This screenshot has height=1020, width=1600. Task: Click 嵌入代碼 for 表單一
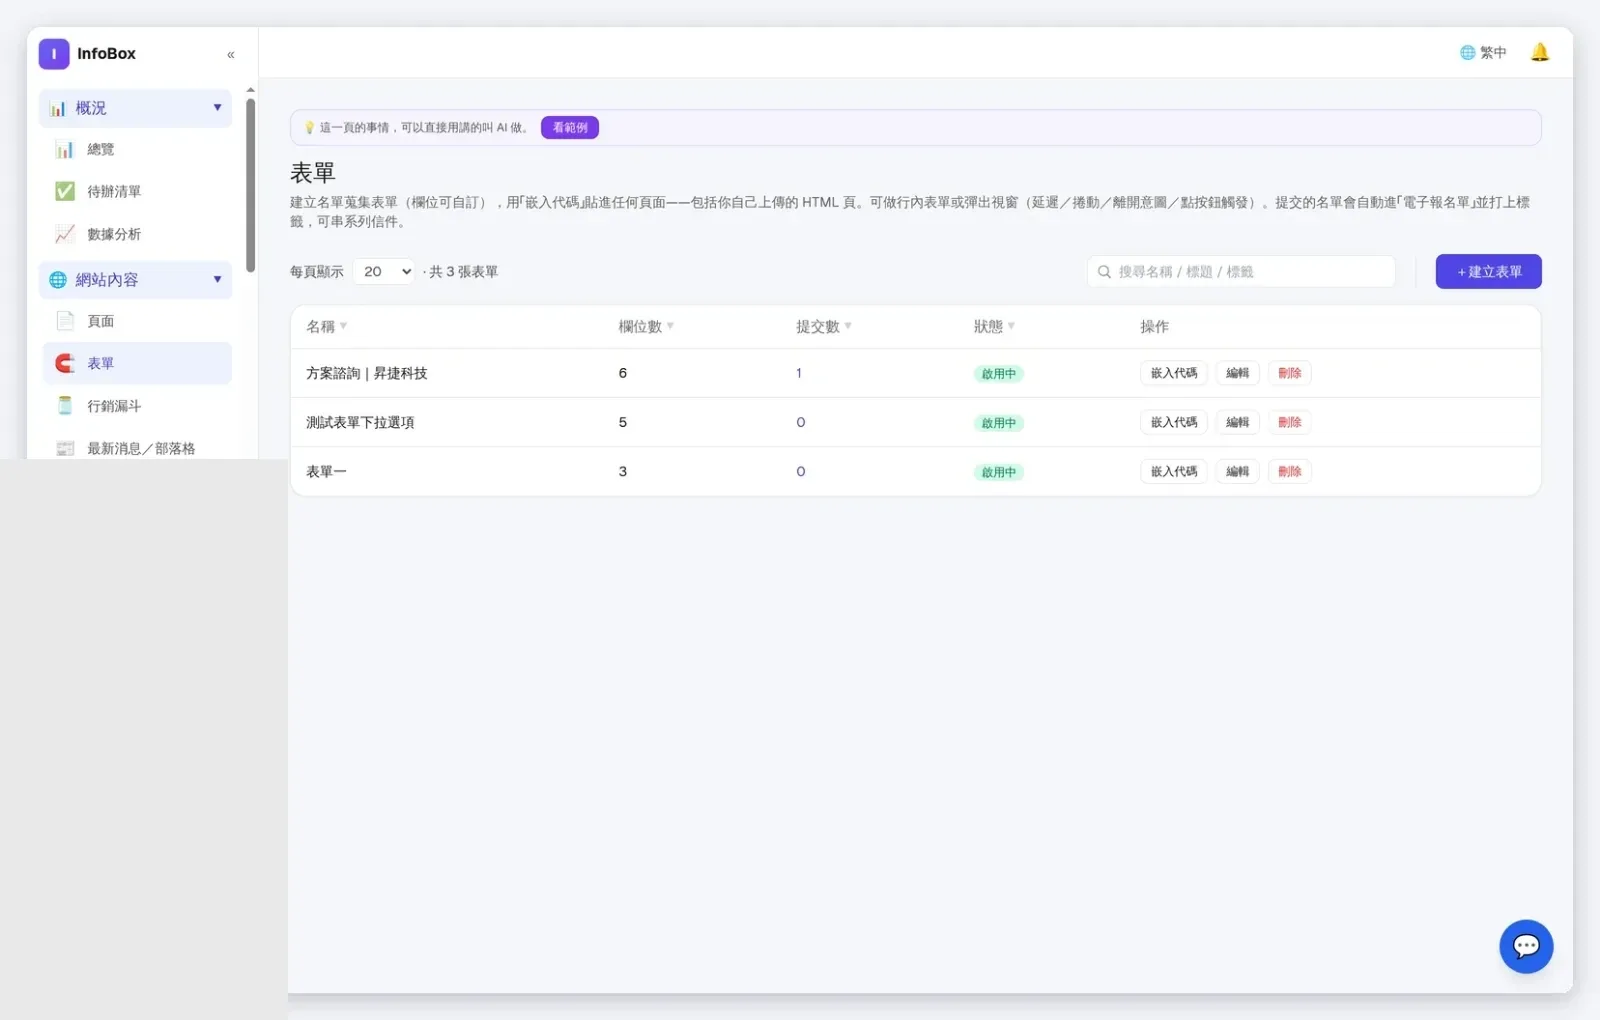click(x=1174, y=471)
